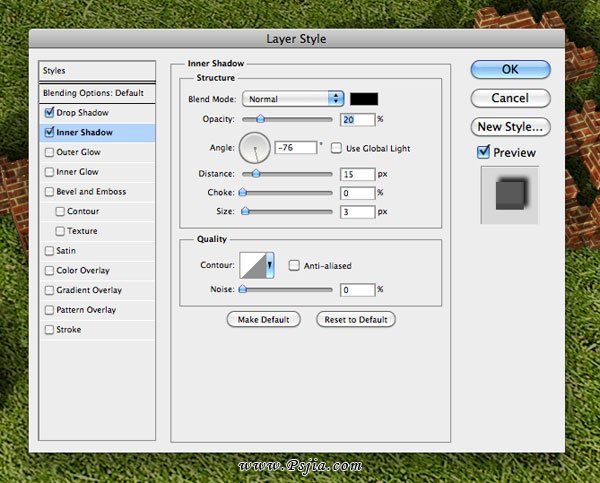The image size is (600, 483).
Task: Enable the Anti-aliased checkbox
Action: [294, 265]
